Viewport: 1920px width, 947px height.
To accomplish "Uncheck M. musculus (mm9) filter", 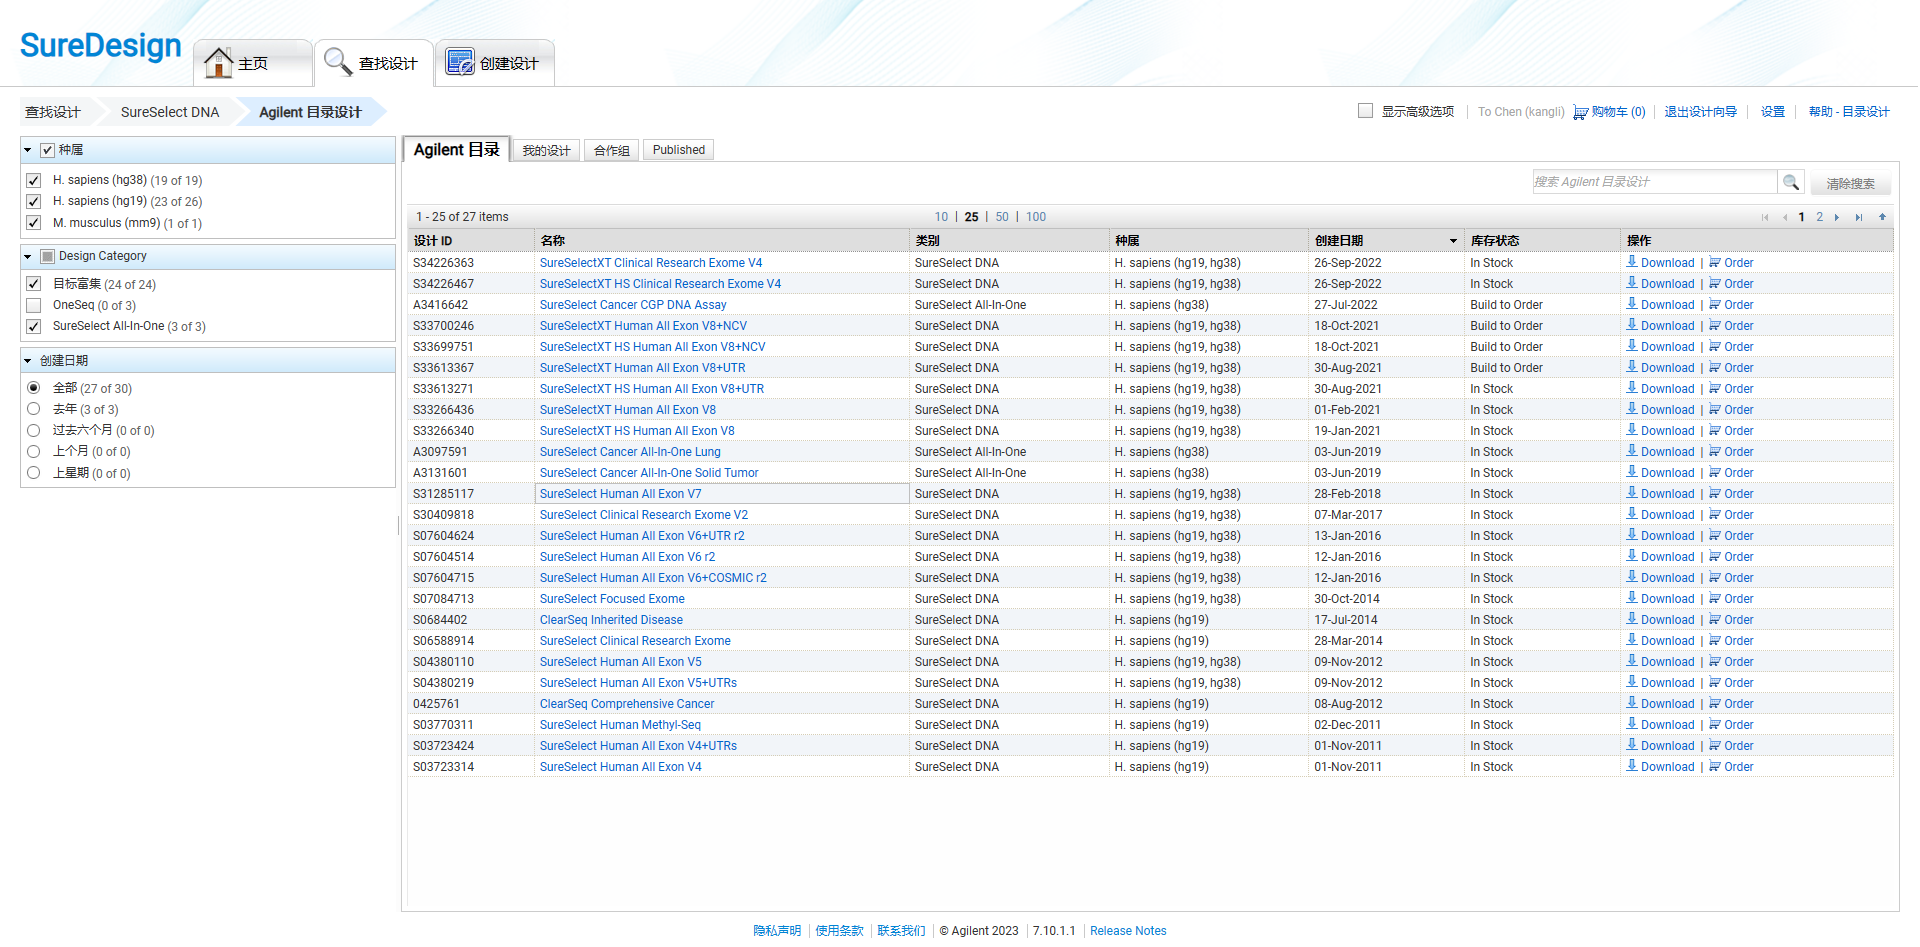I will pos(34,222).
